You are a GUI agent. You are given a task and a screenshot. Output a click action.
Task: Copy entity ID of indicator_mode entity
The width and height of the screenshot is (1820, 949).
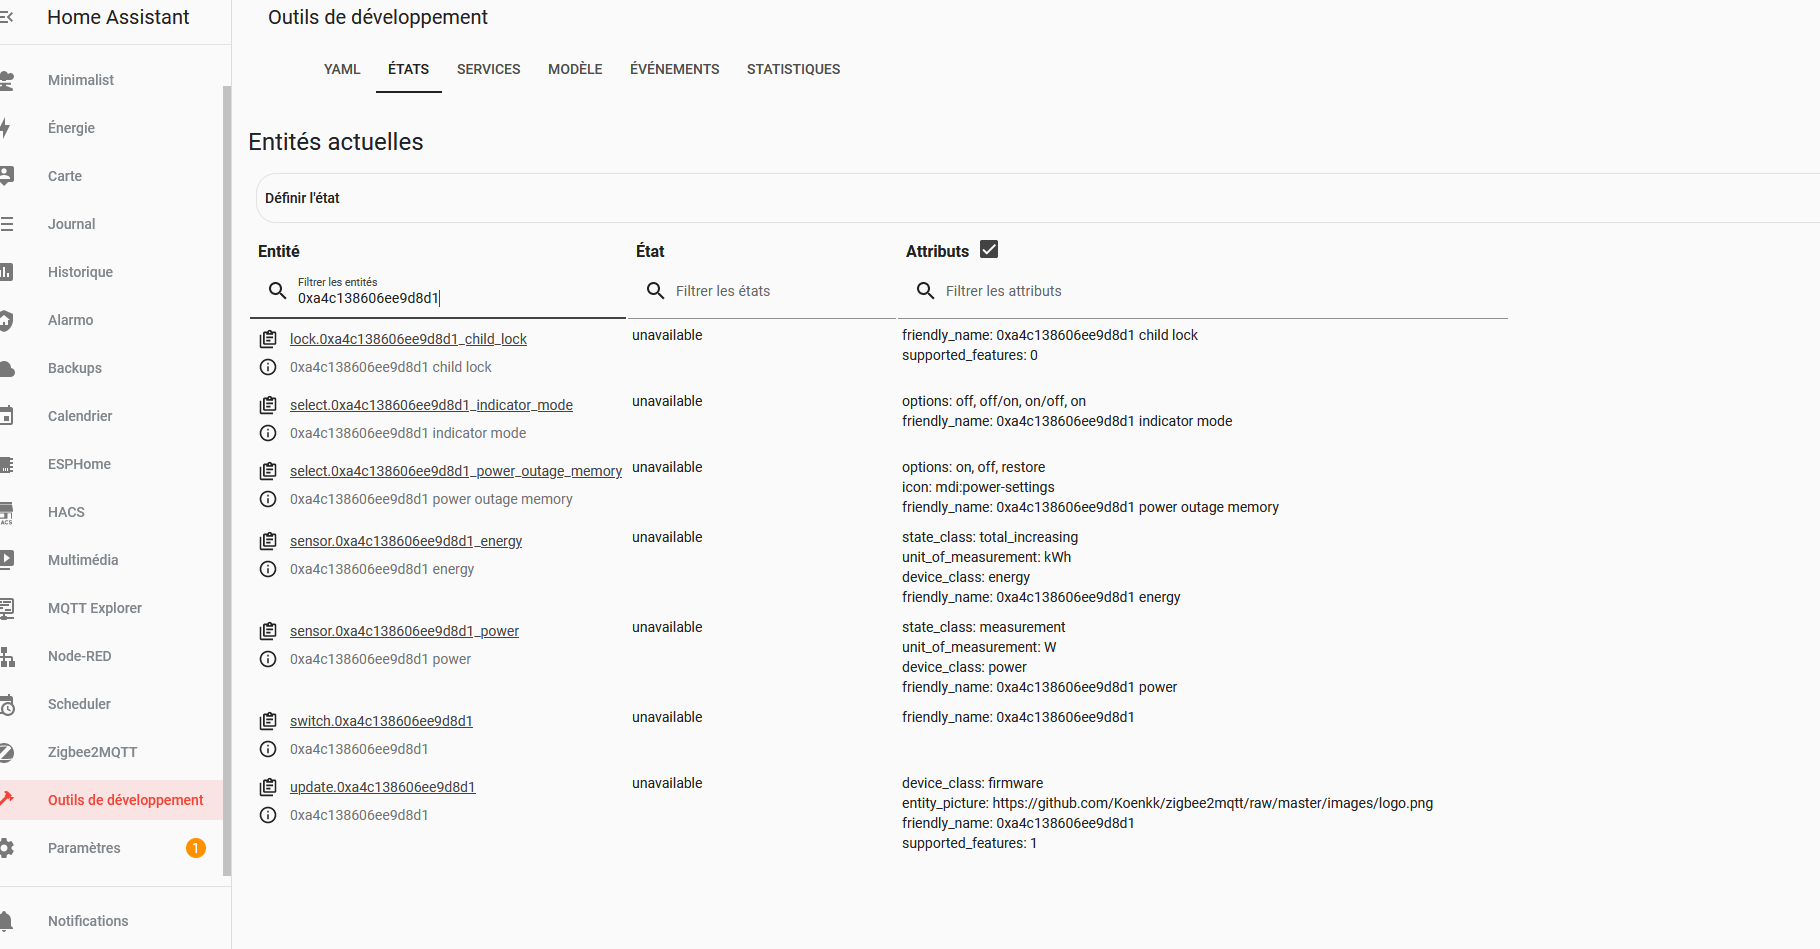(268, 405)
